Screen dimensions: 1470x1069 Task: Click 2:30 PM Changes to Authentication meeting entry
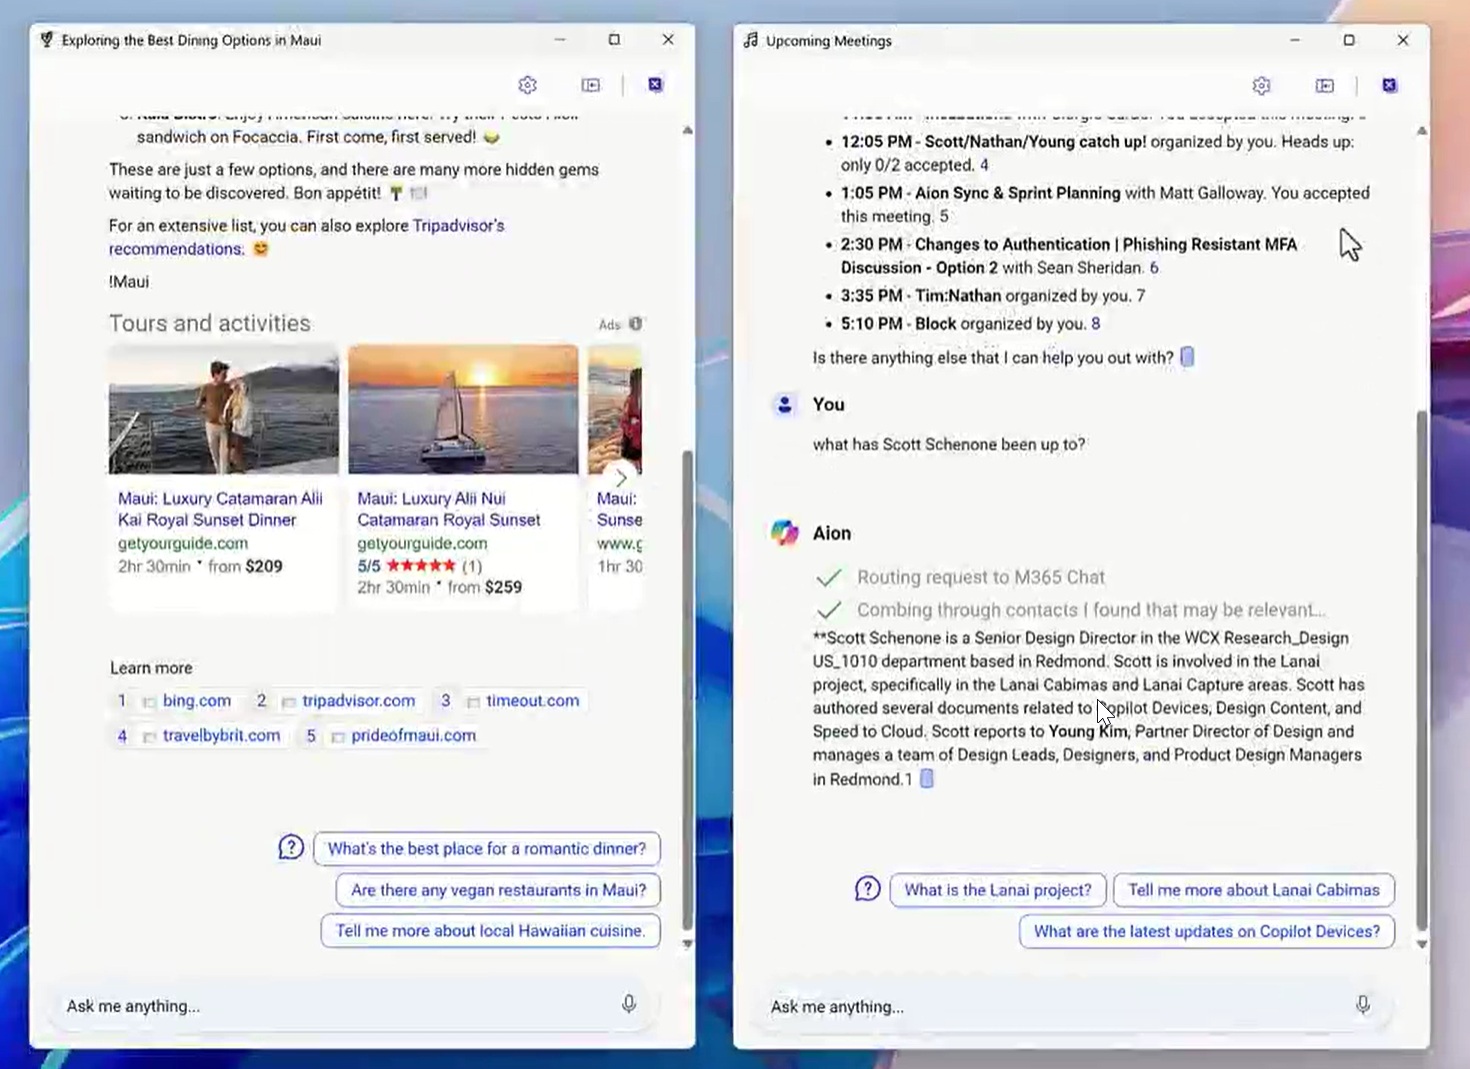1069,256
